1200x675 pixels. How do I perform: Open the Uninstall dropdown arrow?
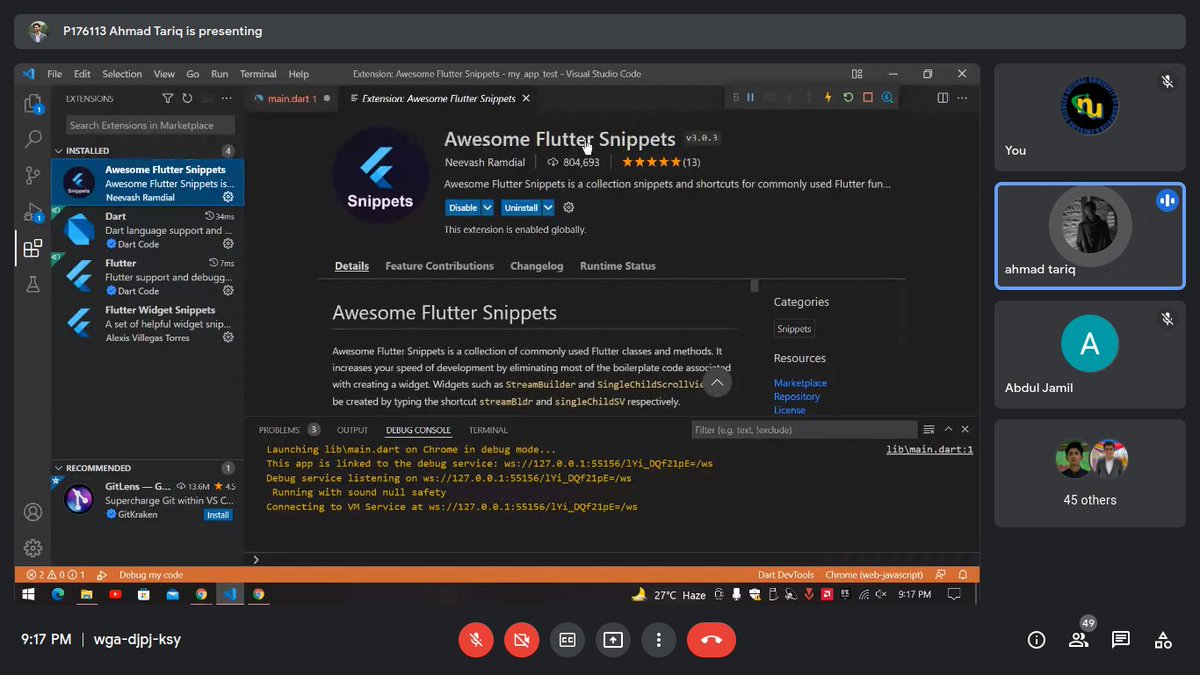click(548, 207)
